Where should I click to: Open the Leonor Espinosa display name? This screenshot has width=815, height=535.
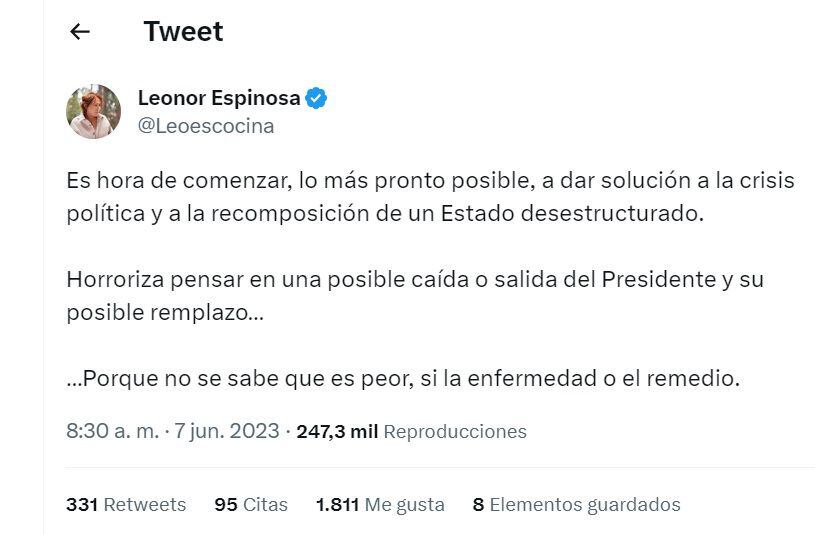click(x=220, y=98)
